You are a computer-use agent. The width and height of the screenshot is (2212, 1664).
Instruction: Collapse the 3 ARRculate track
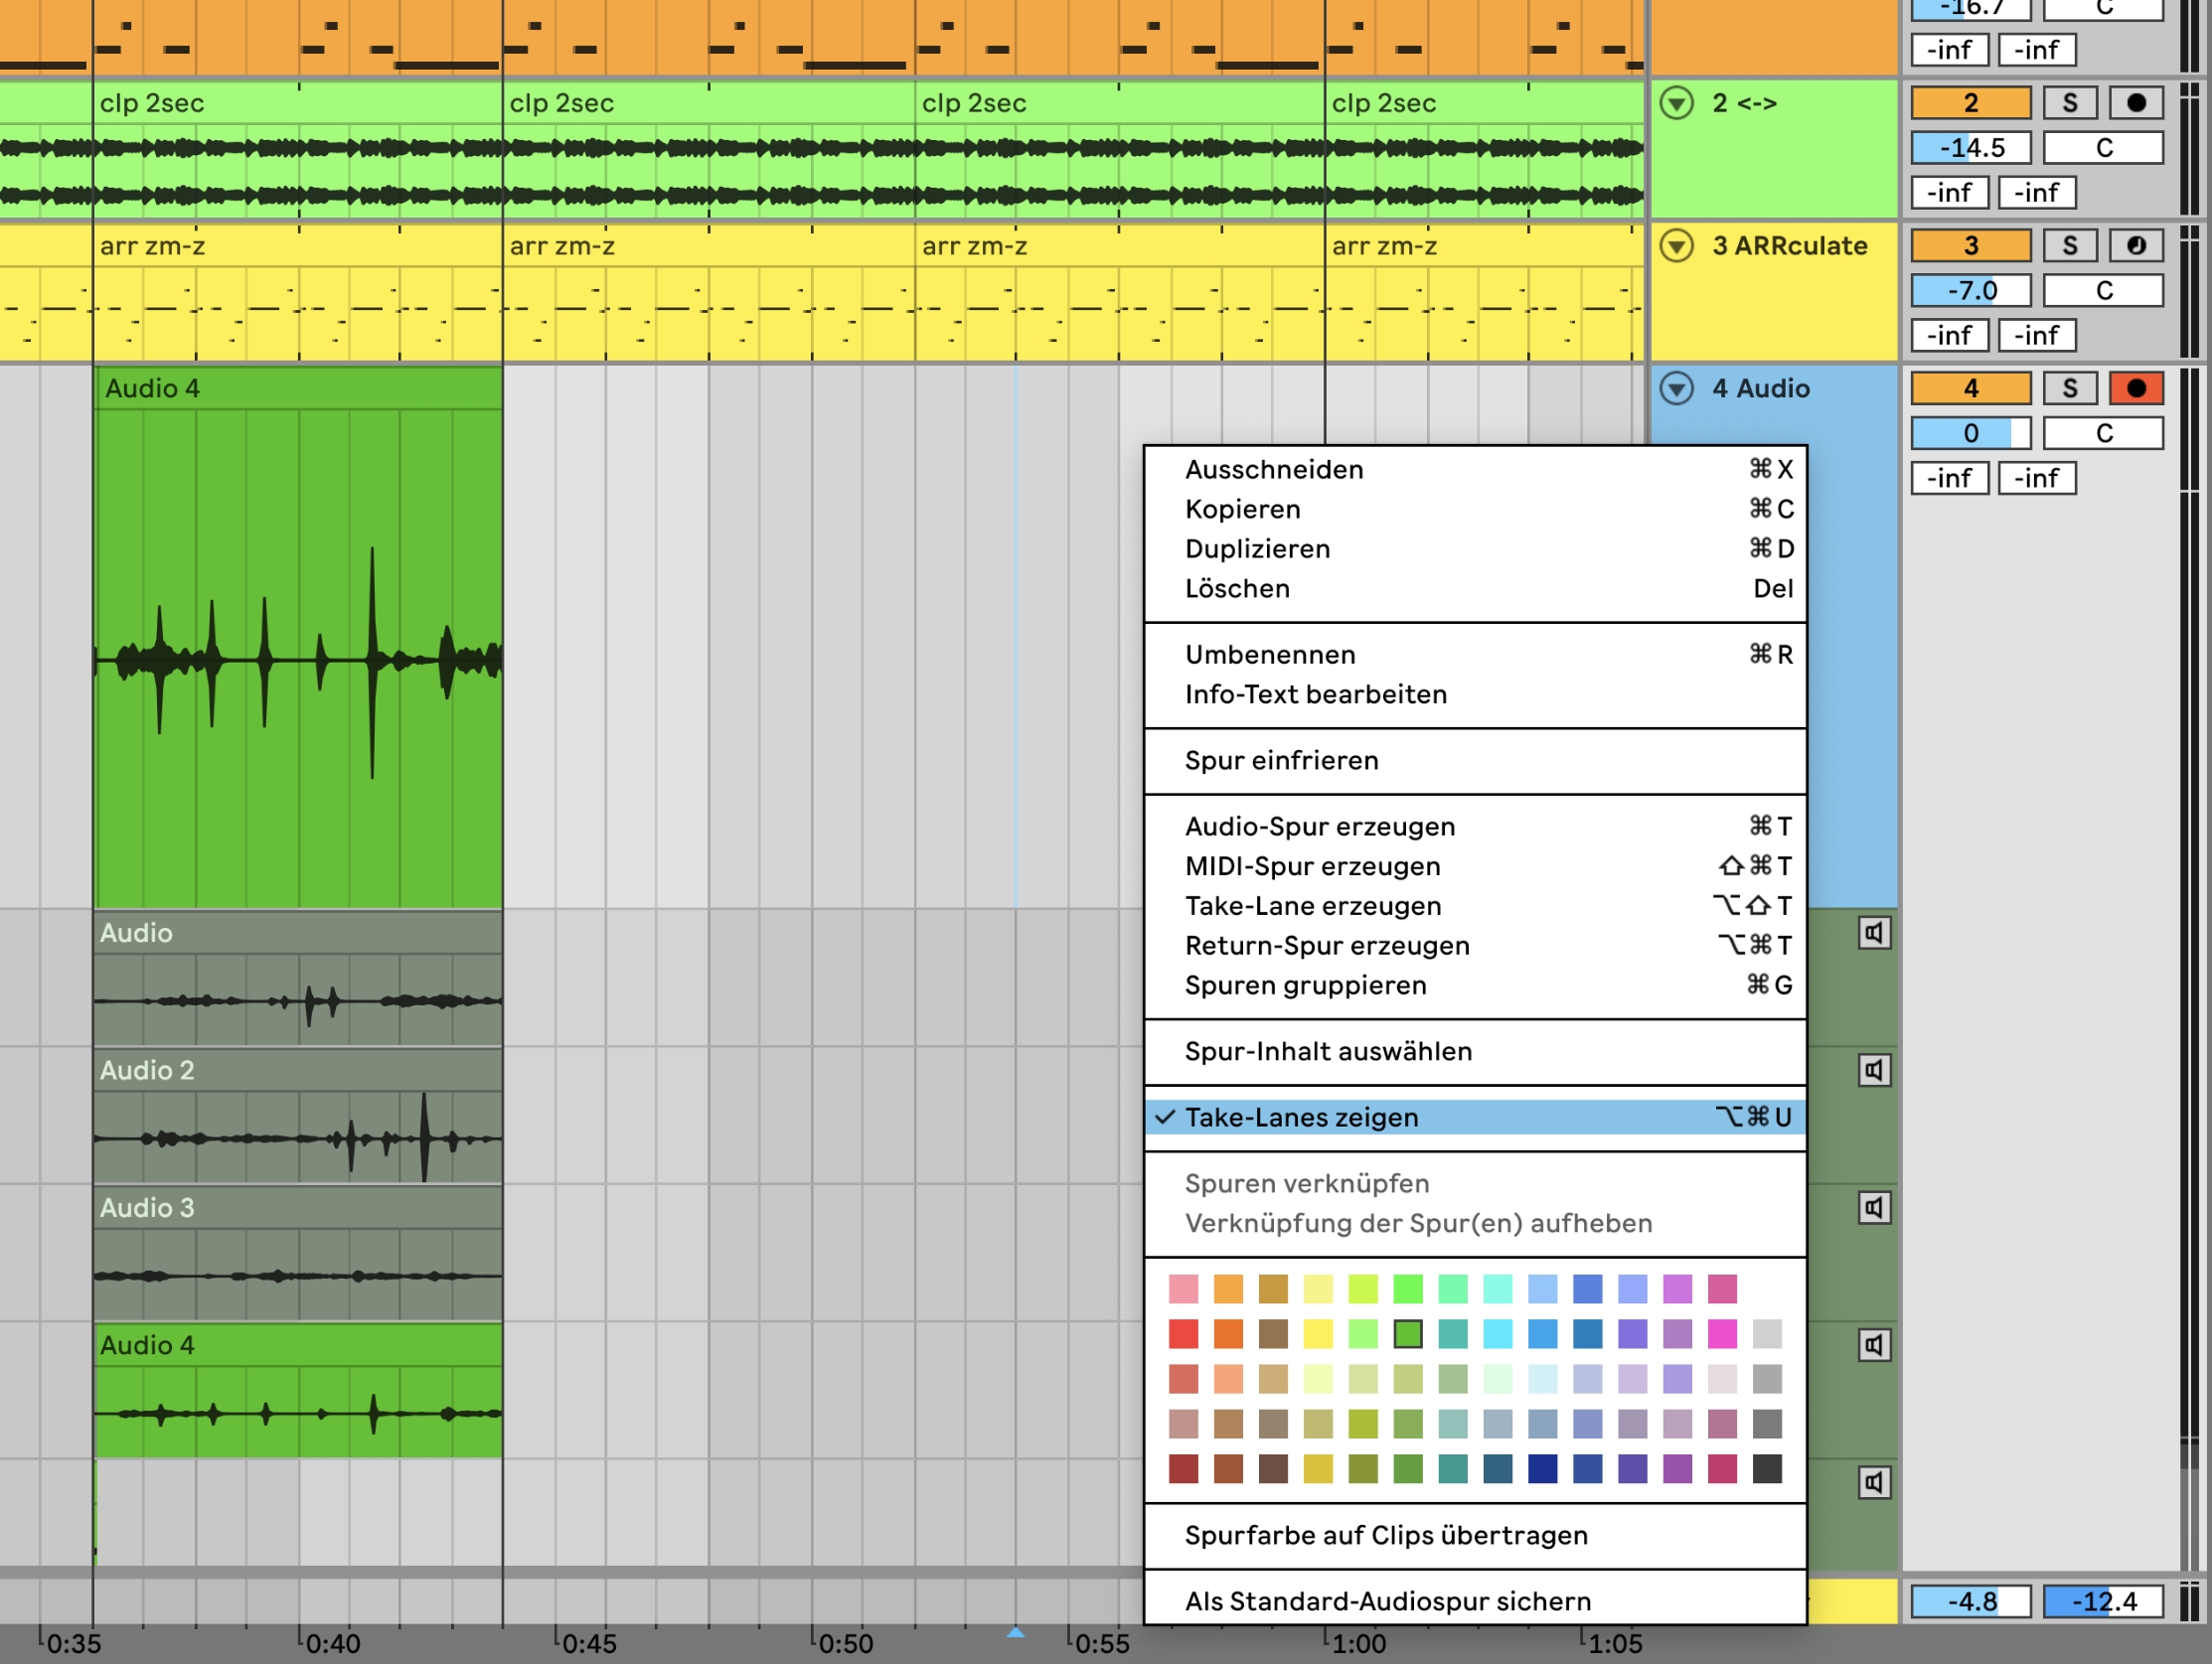[x=1677, y=246]
